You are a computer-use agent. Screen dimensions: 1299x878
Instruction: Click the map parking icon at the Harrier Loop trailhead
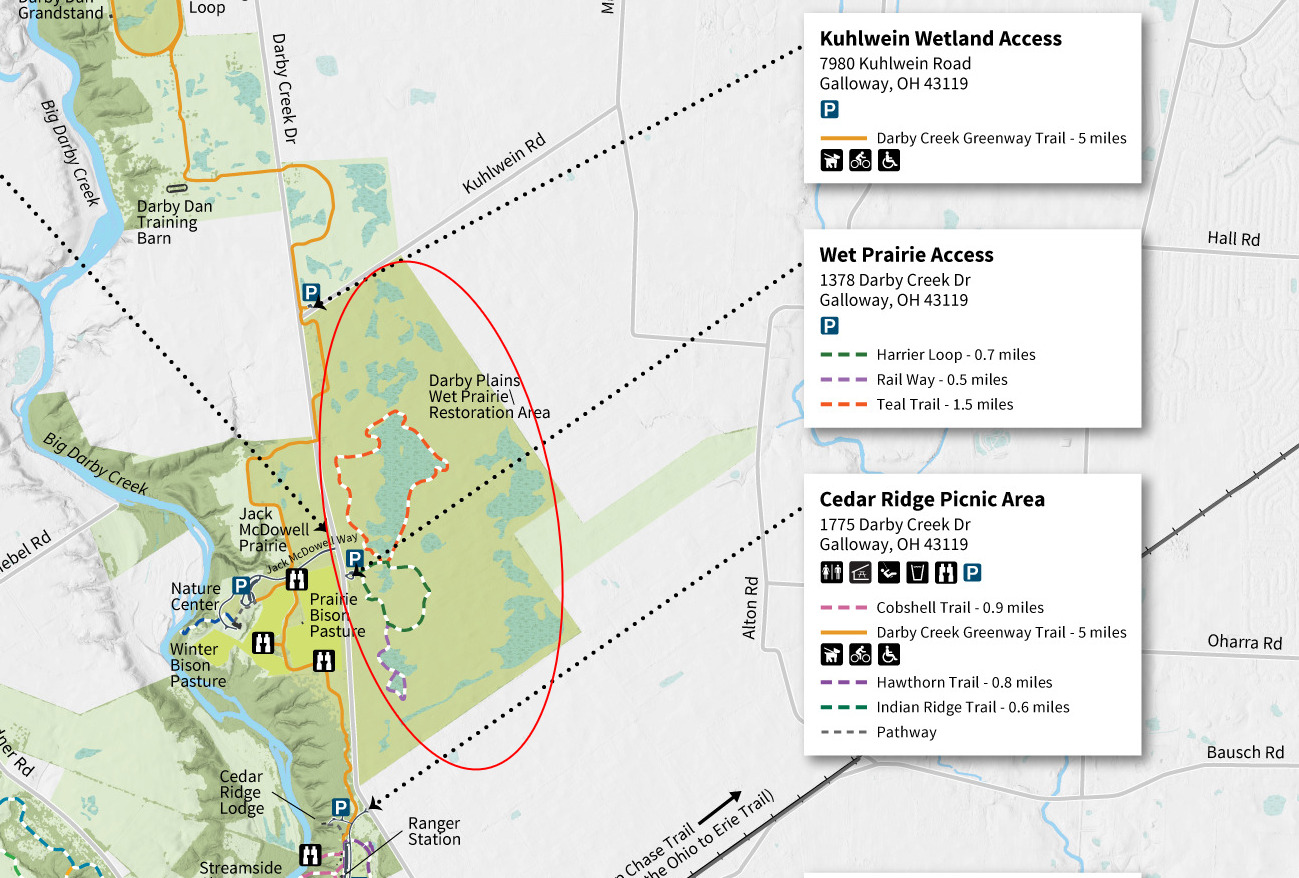click(x=354, y=558)
